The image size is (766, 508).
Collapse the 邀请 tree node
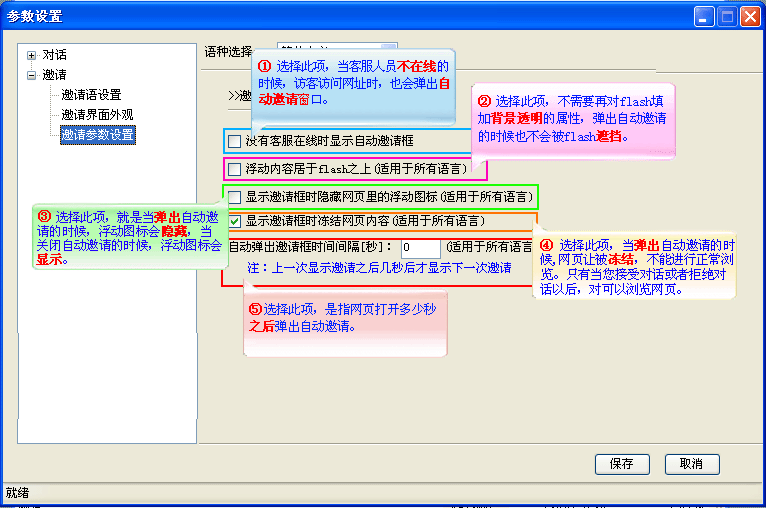[31, 75]
